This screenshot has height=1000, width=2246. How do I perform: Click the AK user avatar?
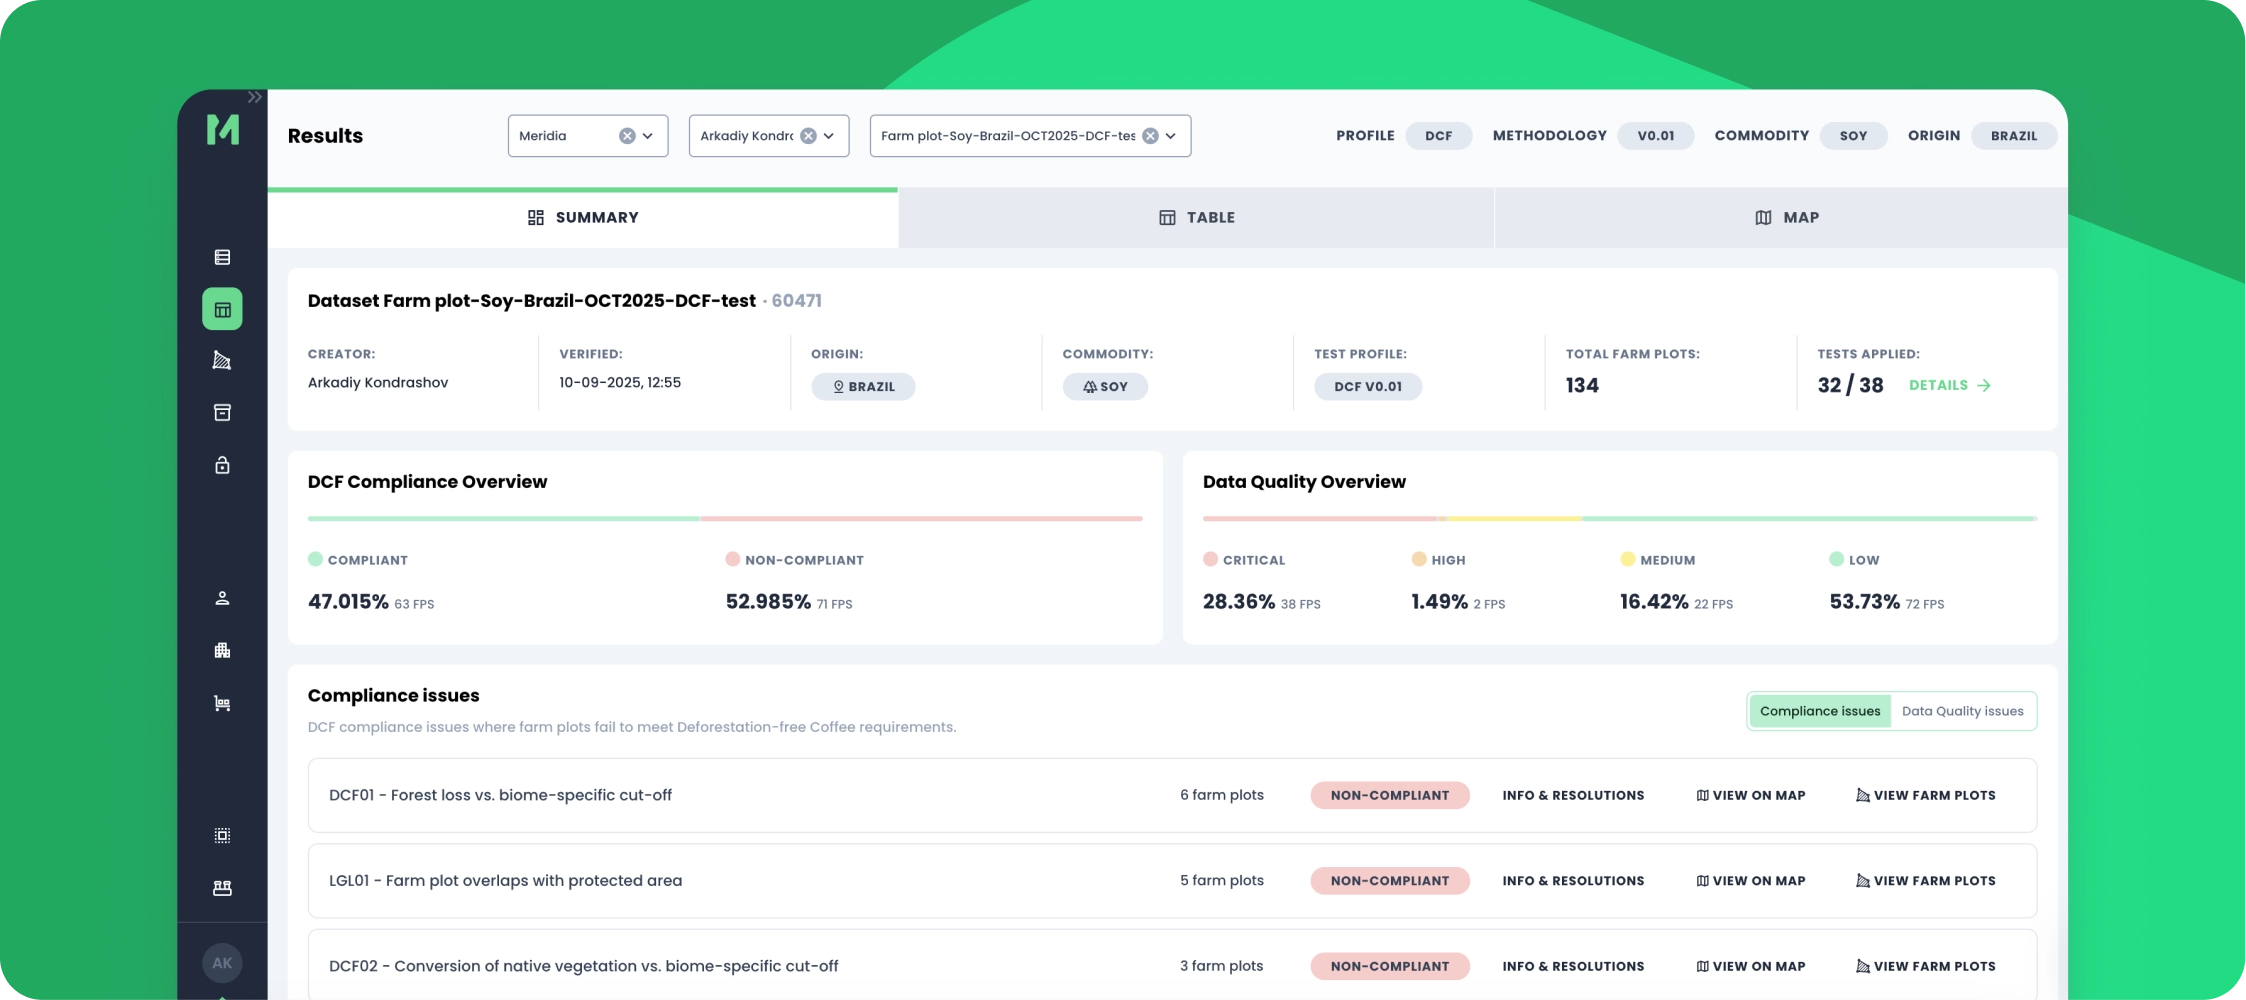pos(222,963)
